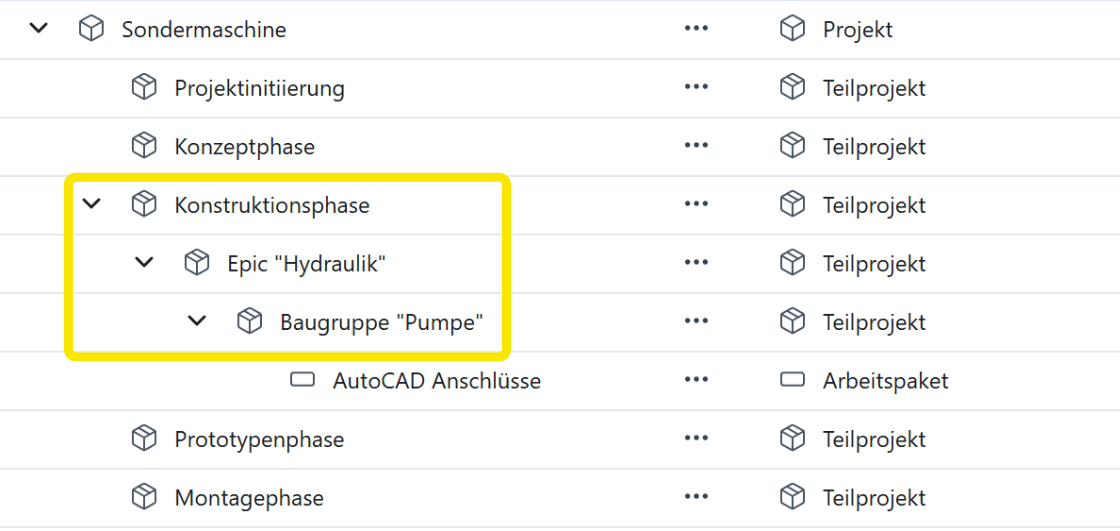Open the three-dot menu for AutoCAD Anschlüsse

696,380
